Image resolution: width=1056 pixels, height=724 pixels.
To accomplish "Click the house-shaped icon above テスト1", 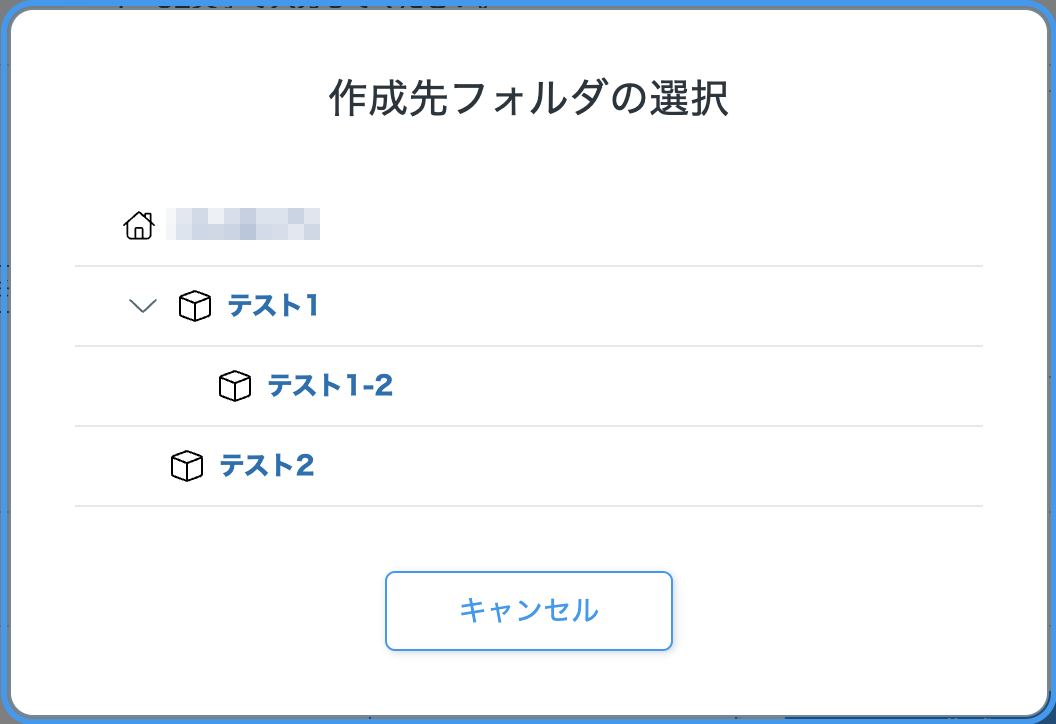I will click(x=139, y=225).
